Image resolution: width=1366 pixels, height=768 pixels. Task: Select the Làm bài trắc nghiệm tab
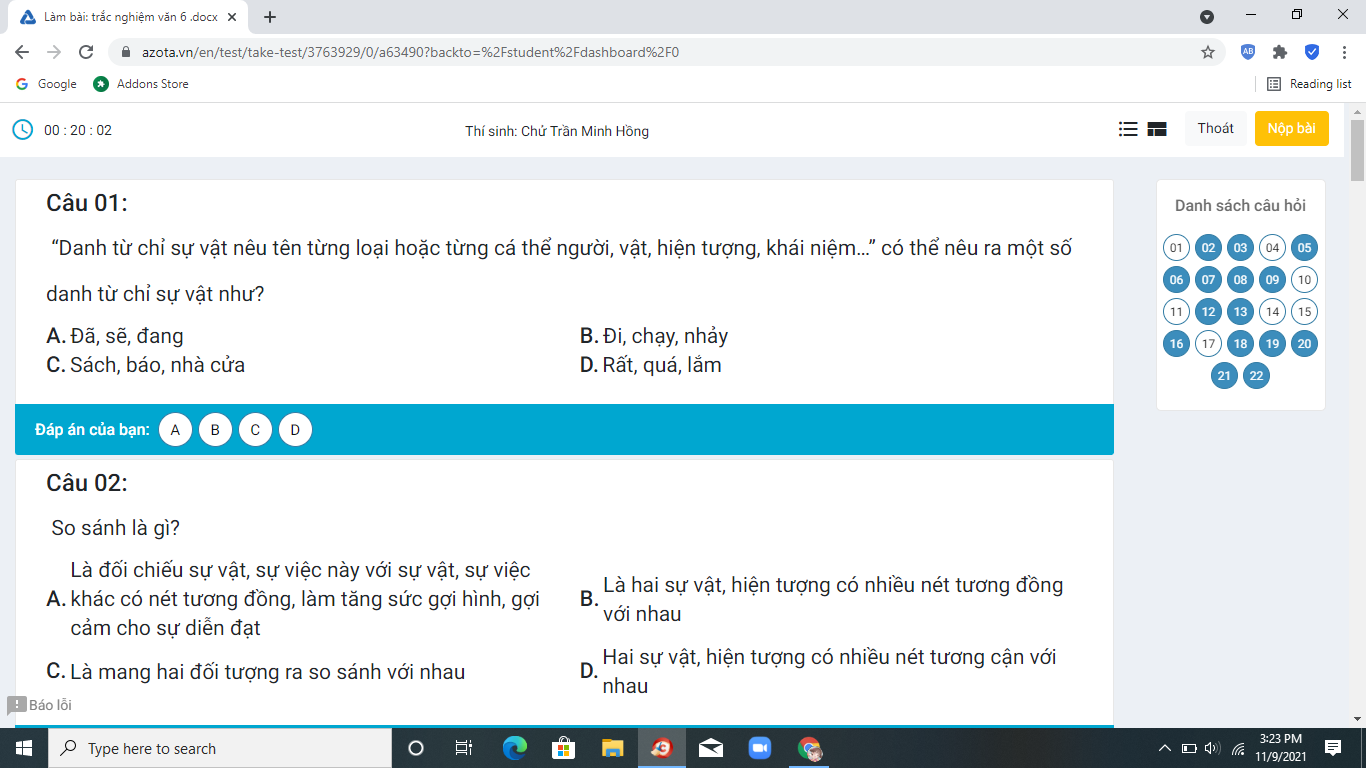click(130, 17)
